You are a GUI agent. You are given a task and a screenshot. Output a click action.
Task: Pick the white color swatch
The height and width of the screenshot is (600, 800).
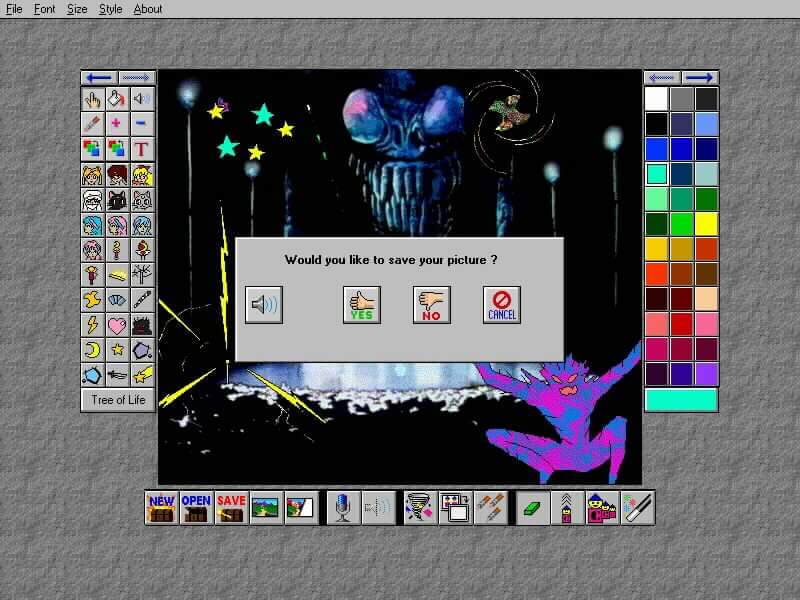tap(657, 99)
